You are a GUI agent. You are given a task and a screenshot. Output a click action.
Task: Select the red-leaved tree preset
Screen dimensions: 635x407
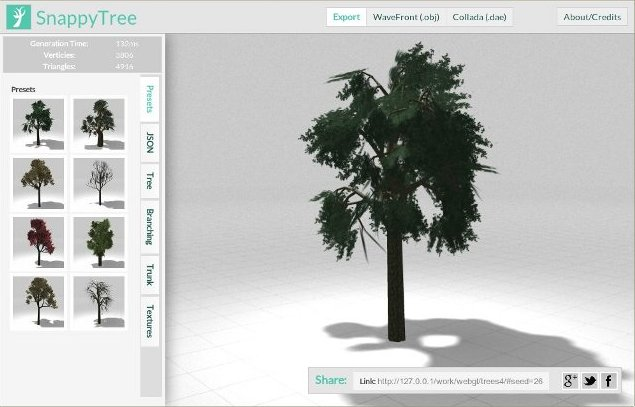[38, 242]
